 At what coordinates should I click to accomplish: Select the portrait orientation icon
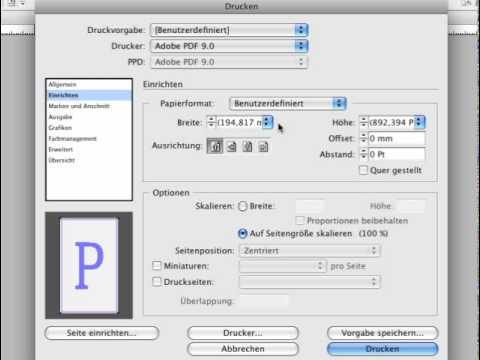(215, 146)
